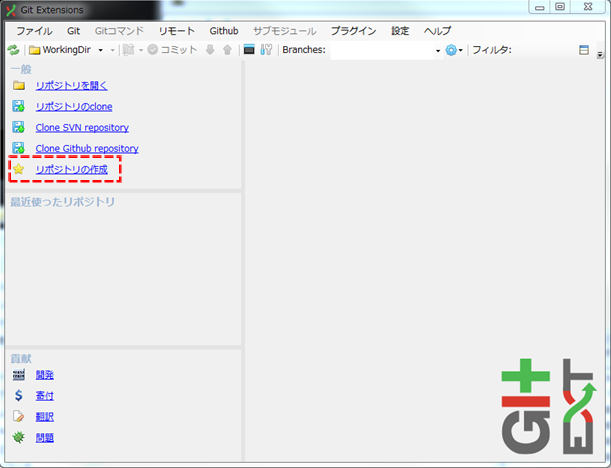Click the green refresh arrows icon
This screenshot has height=468, width=611.
[x=13, y=50]
